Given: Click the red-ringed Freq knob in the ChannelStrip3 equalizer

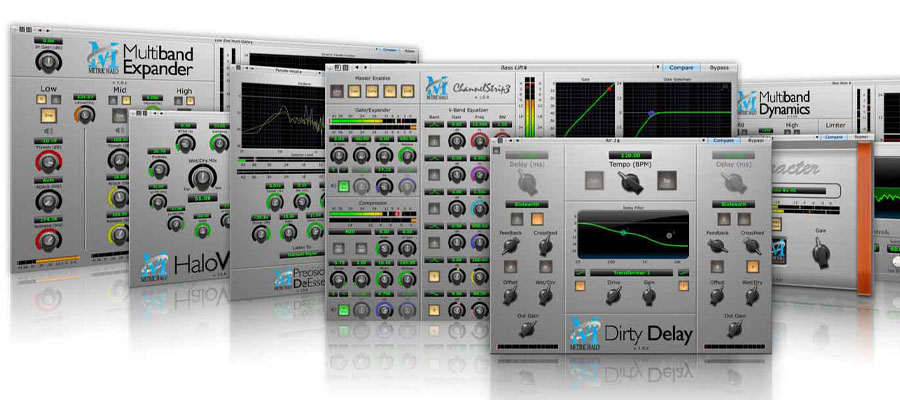Looking at the screenshot, I should click(x=479, y=141).
